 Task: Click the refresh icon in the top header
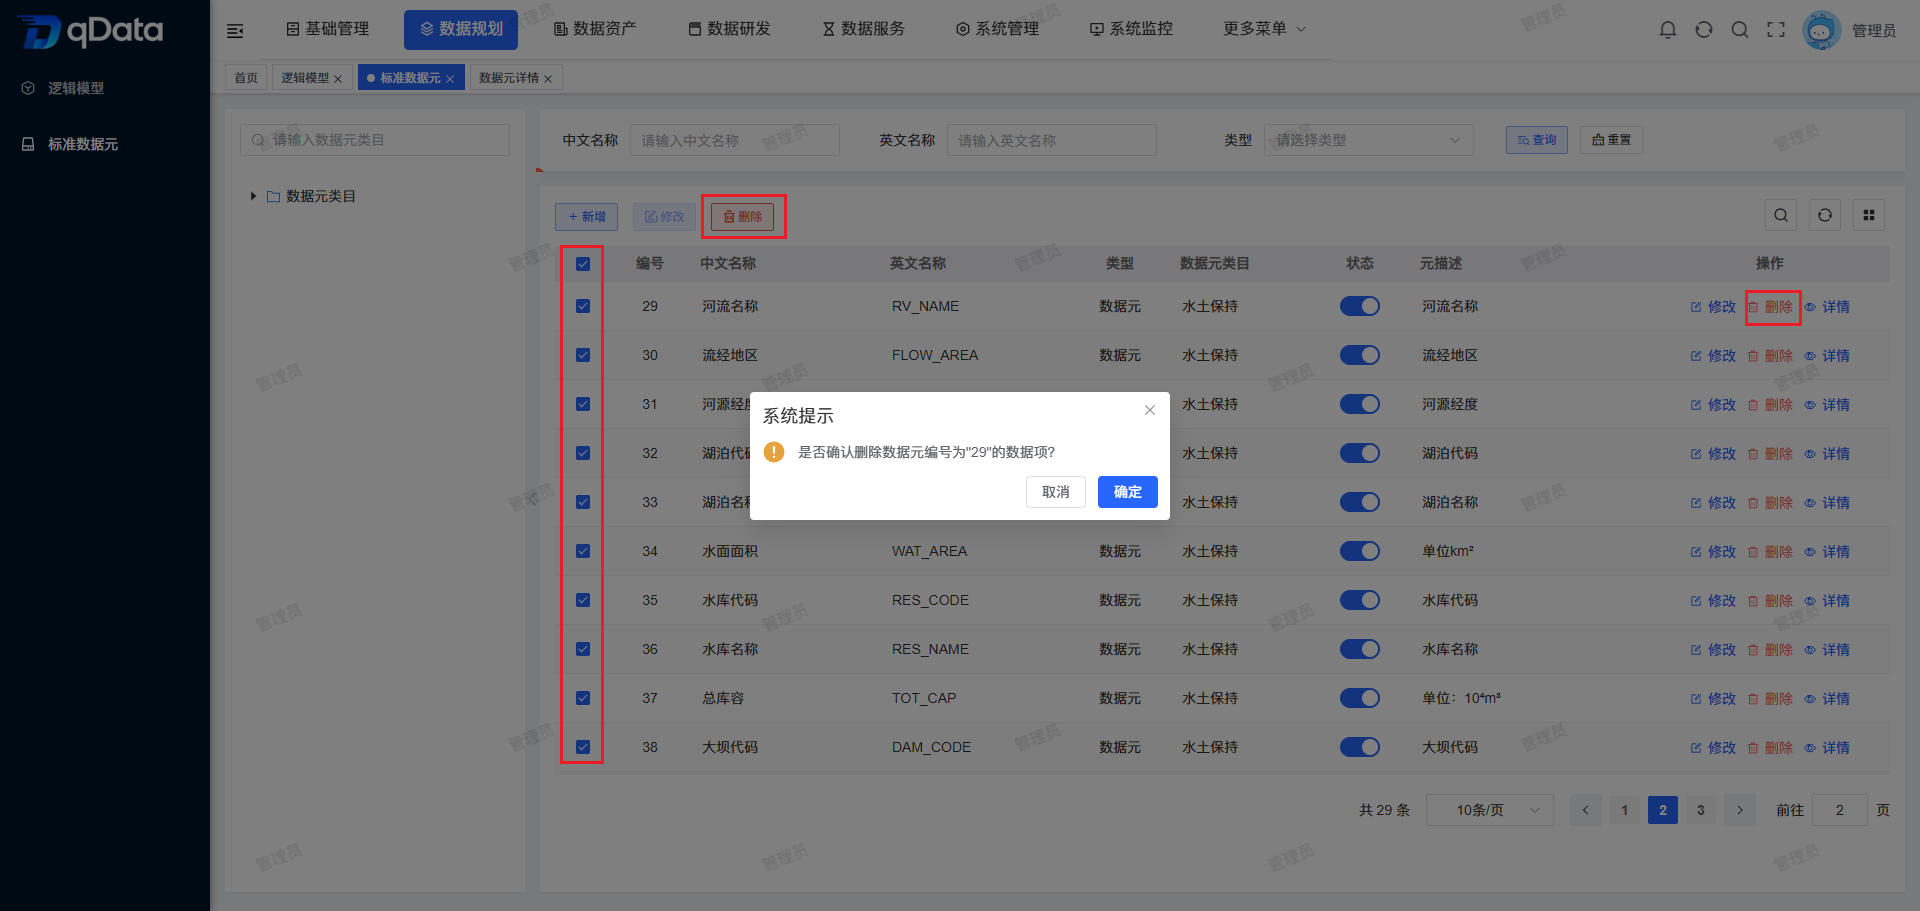coord(1704,30)
